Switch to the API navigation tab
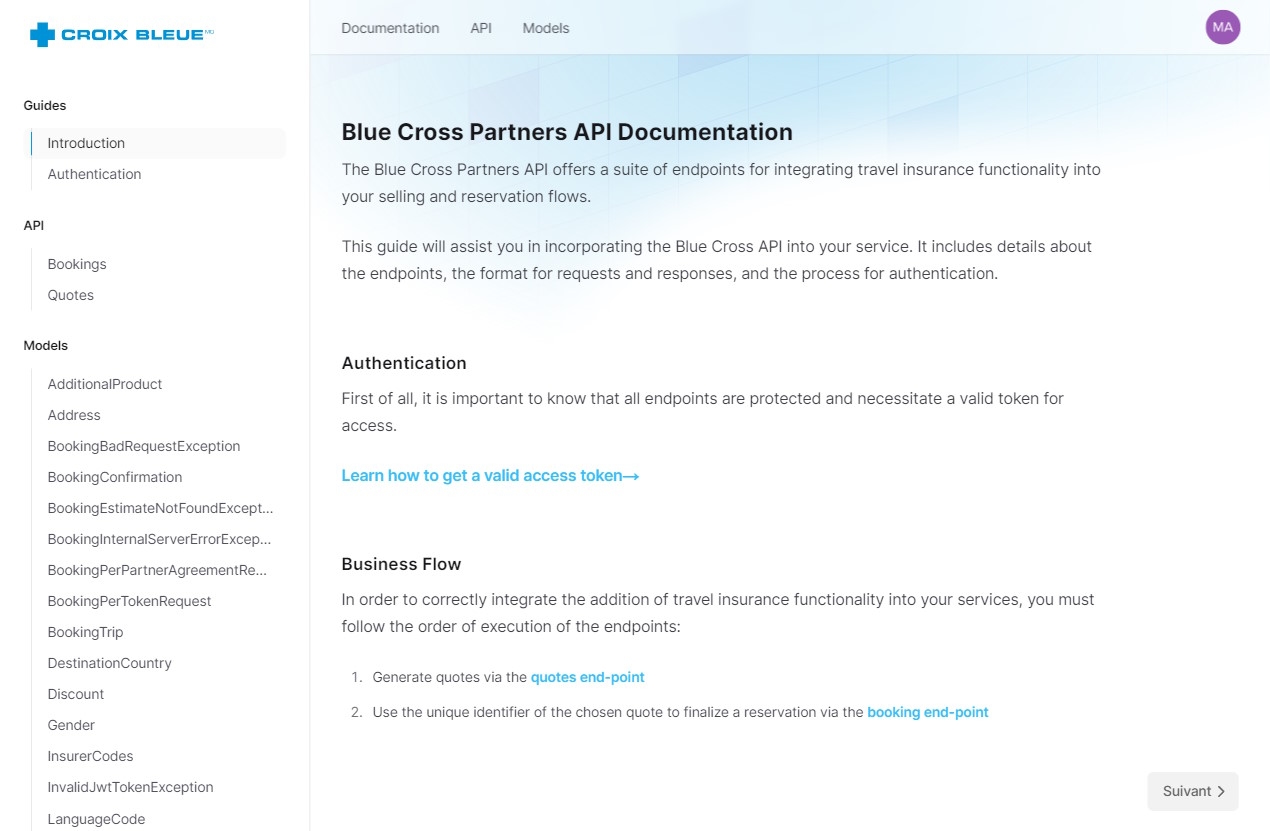The height and width of the screenshot is (831, 1270). [x=481, y=28]
